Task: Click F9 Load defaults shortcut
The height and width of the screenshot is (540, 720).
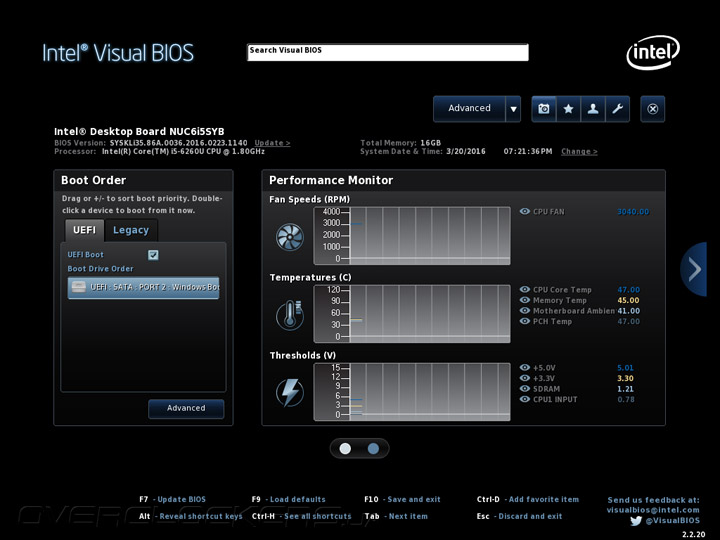Action: pos(288,499)
